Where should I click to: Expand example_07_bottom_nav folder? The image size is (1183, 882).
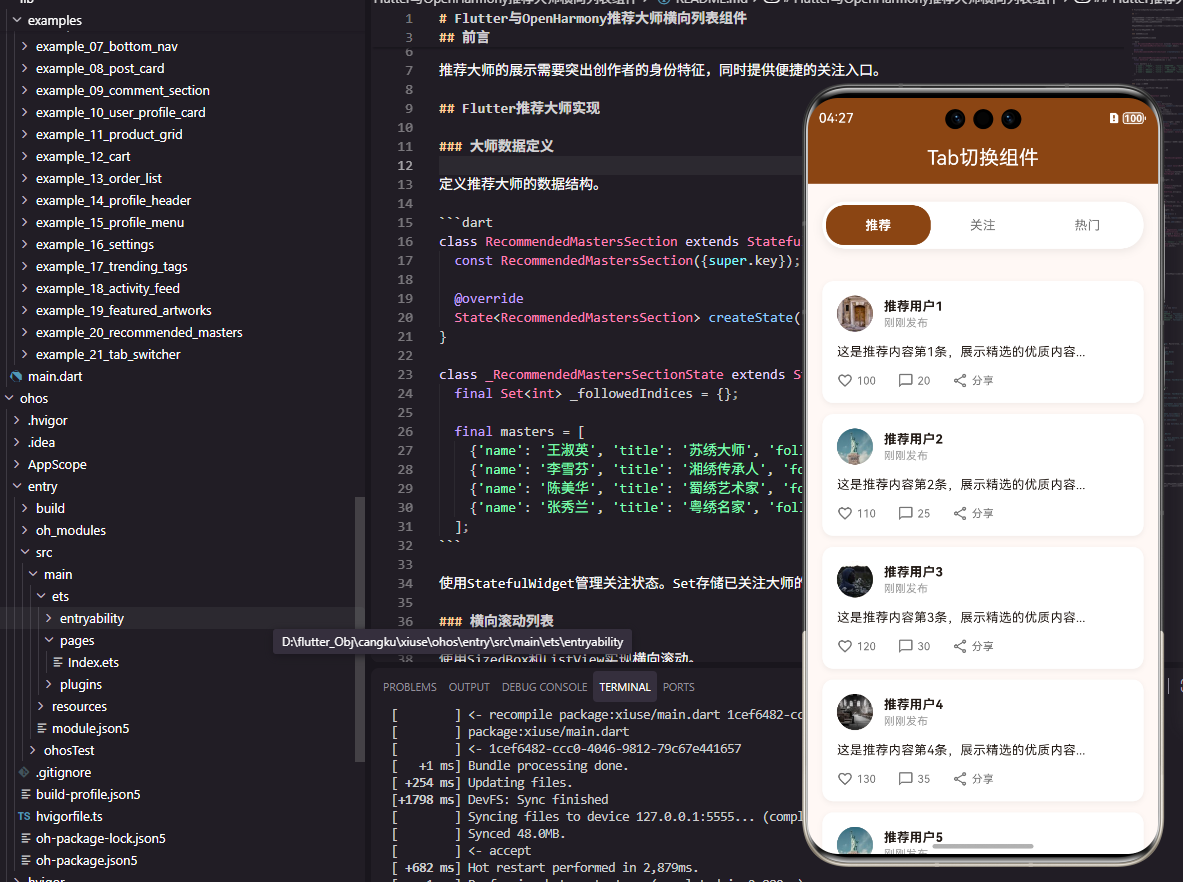tap(25, 47)
